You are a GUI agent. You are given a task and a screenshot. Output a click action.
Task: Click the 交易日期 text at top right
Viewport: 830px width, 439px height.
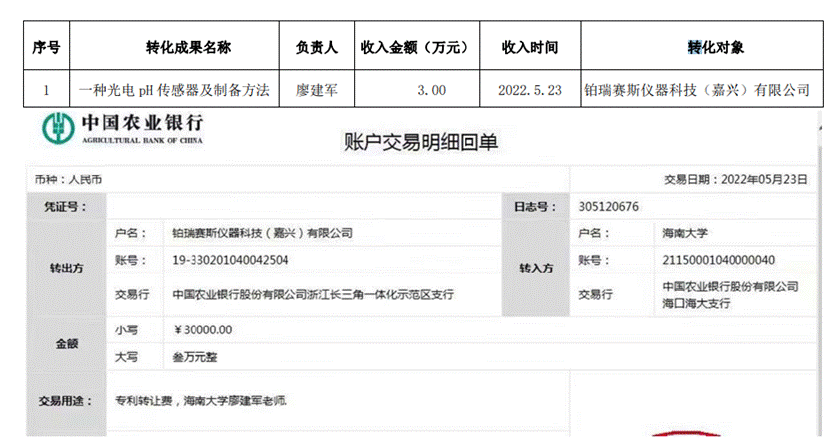point(733,180)
